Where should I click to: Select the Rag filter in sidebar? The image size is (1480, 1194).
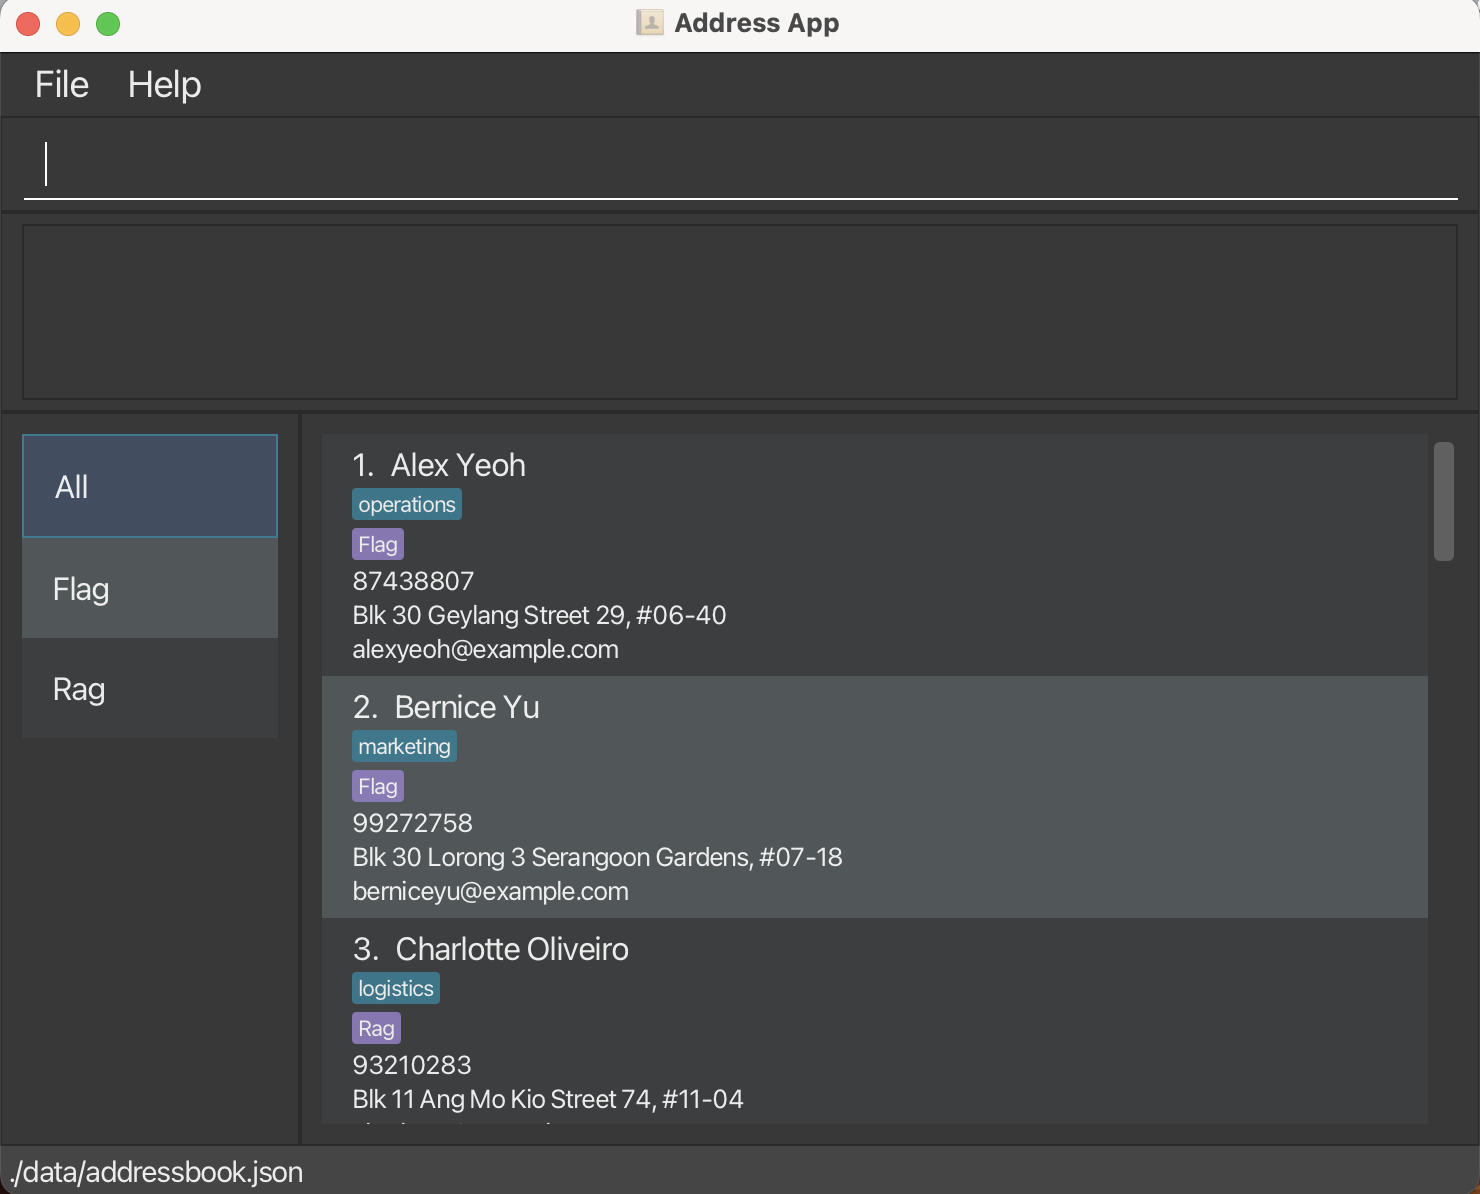150,689
